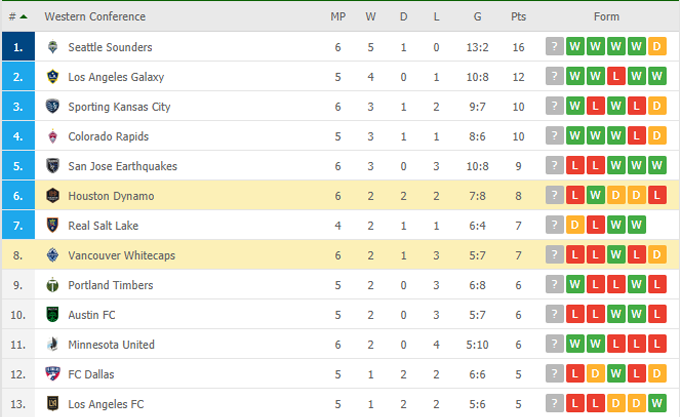Click the FC Dallas team logo
Viewport: 680px width, 417px height.
[x=53, y=375]
